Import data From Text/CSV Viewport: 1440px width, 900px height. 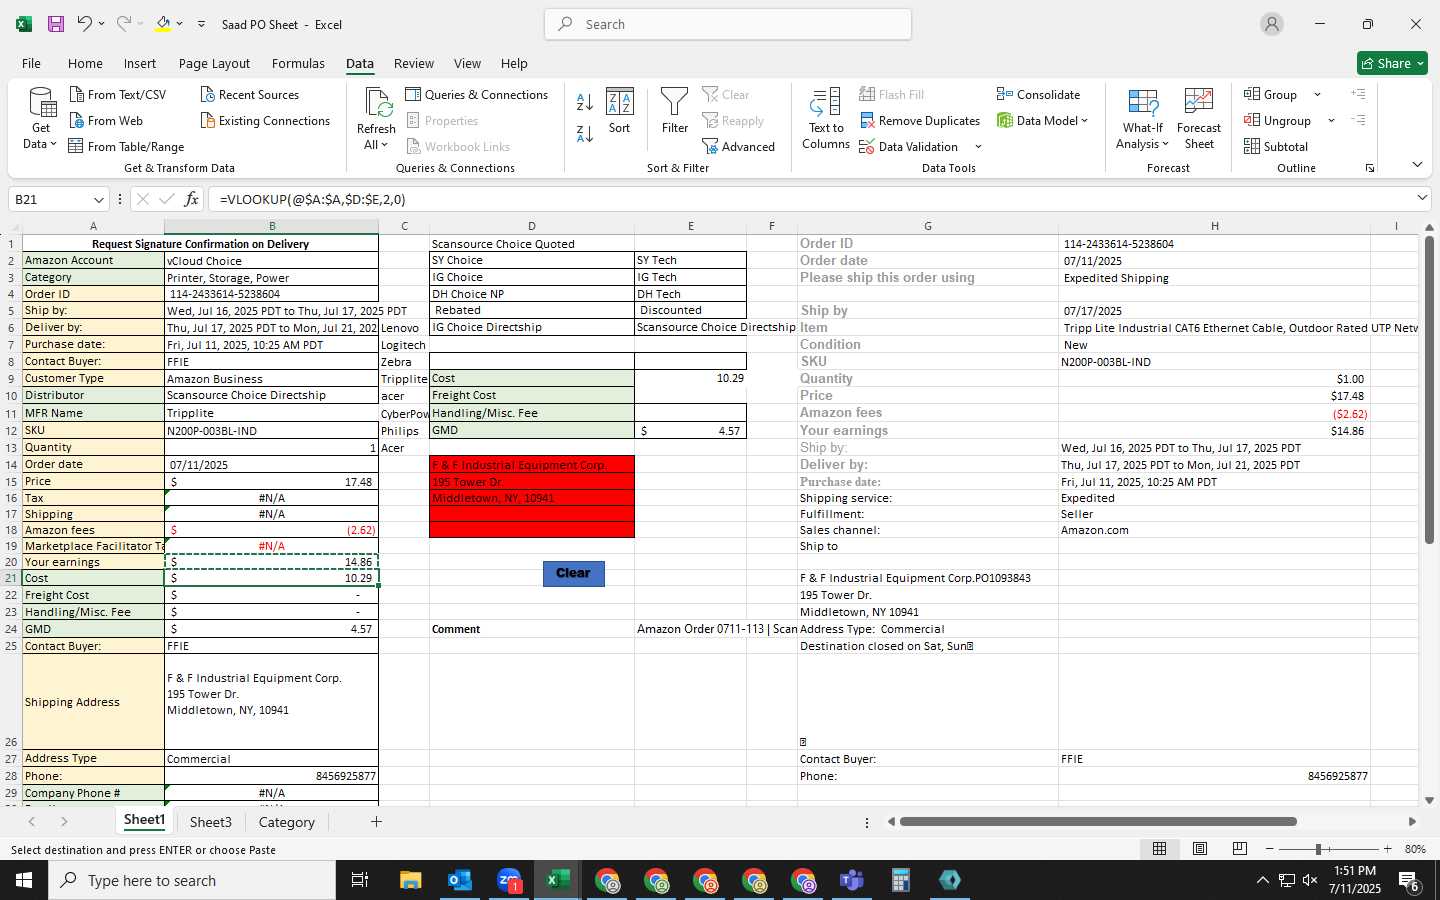coord(118,94)
